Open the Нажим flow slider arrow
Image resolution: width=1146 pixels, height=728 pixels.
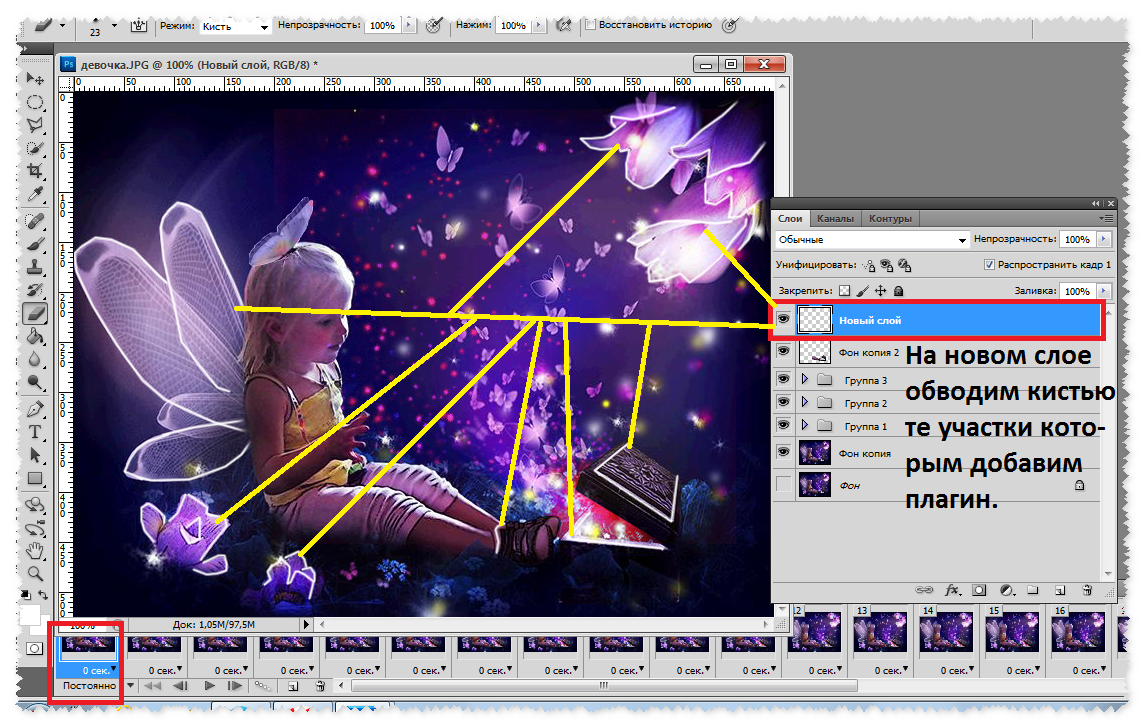(x=539, y=25)
